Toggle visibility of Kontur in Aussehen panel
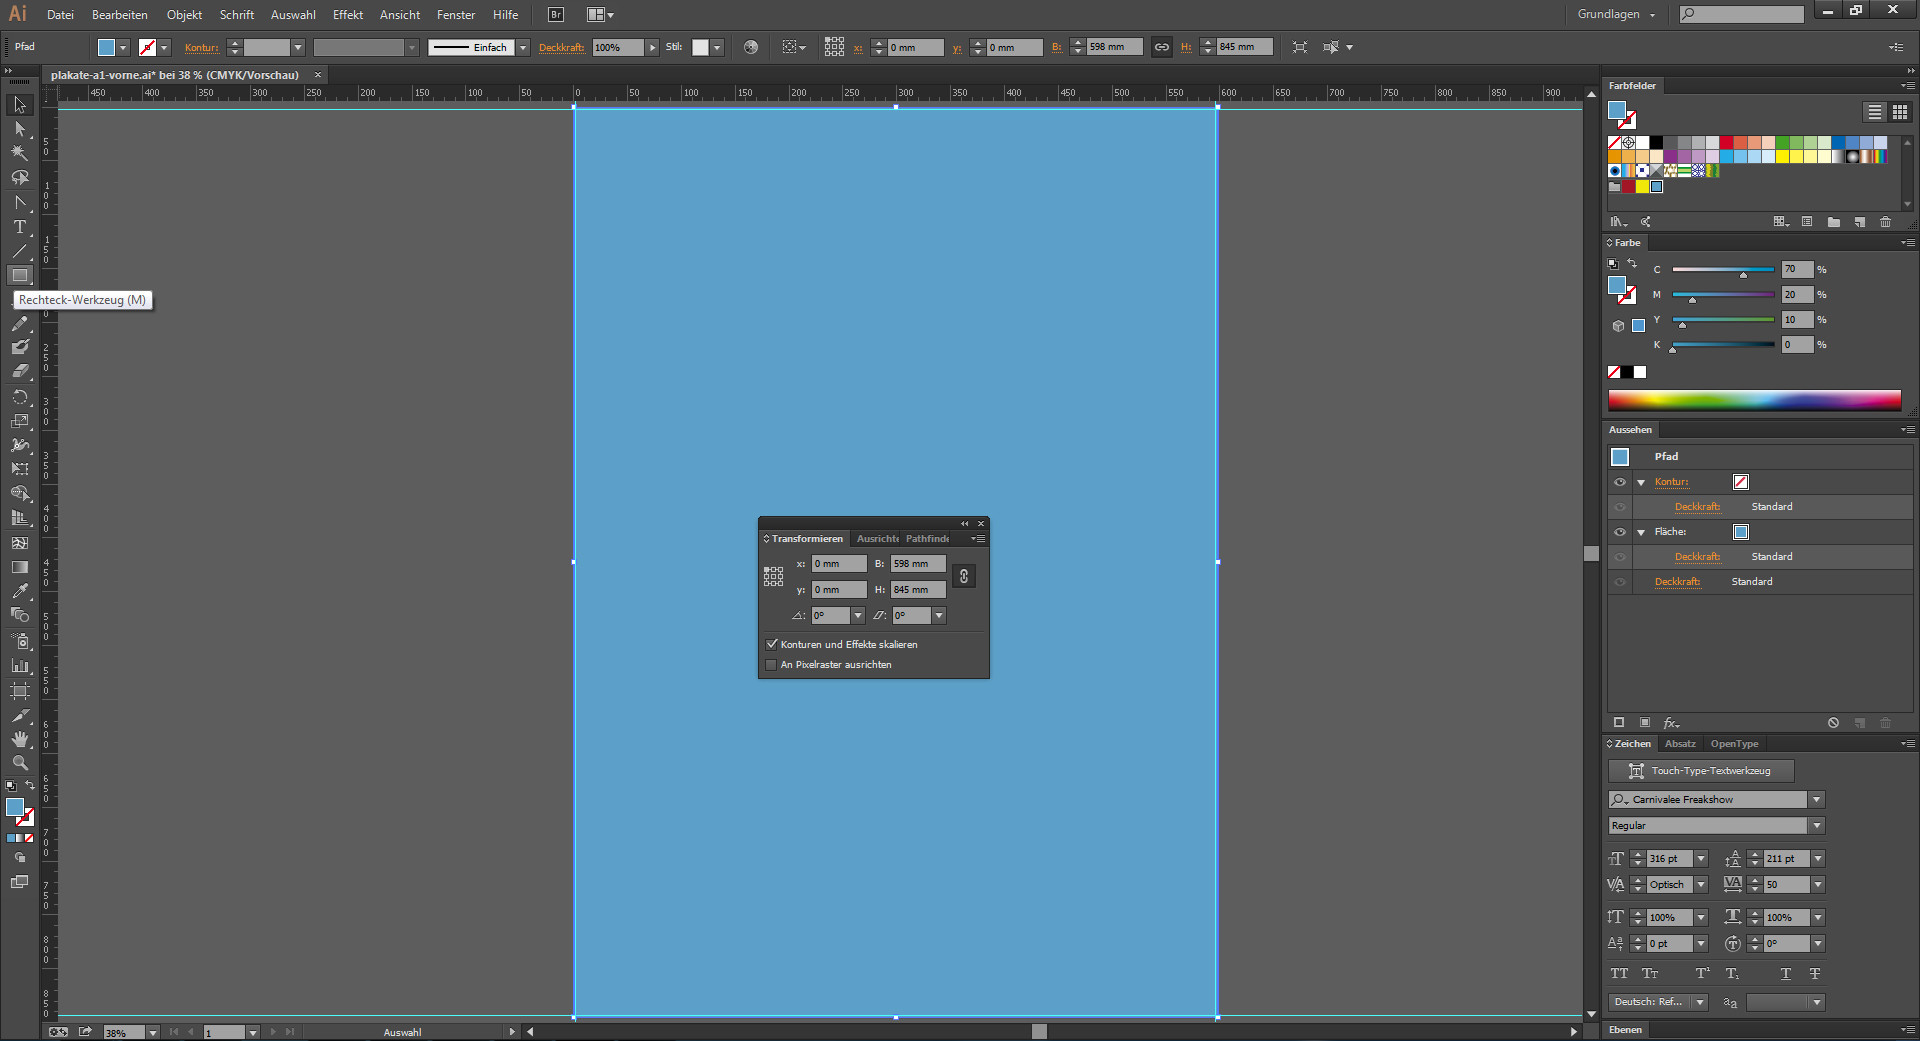1920x1041 pixels. (x=1619, y=482)
